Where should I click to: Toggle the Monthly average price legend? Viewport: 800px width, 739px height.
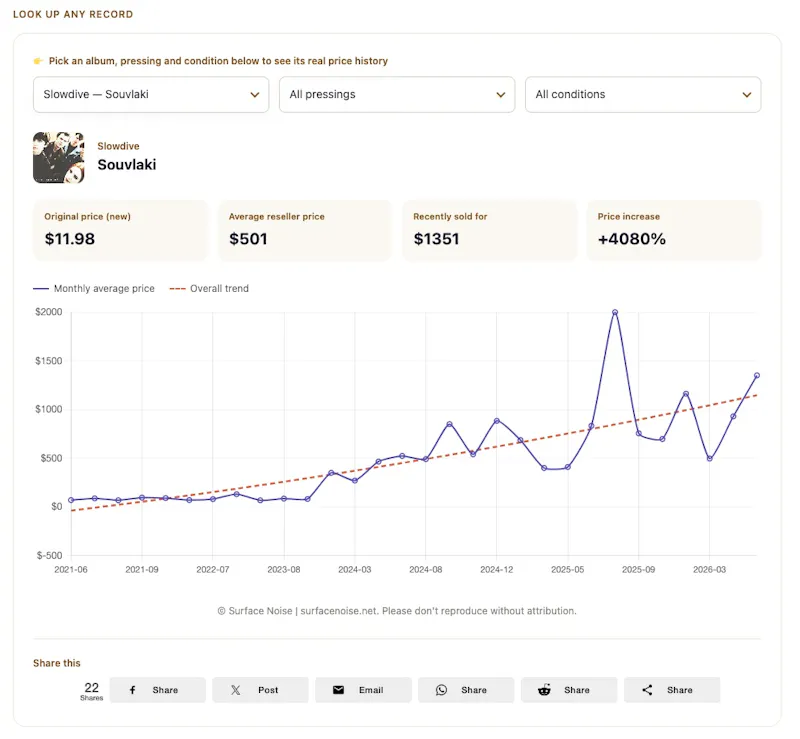(x=94, y=289)
